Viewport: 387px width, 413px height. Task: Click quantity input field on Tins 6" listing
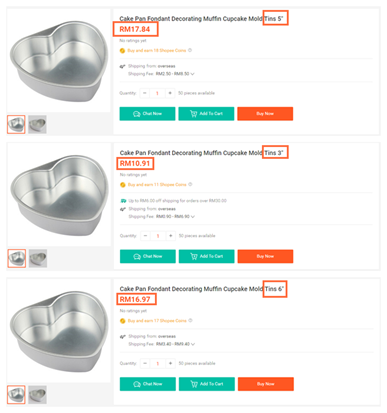pyautogui.click(x=158, y=363)
